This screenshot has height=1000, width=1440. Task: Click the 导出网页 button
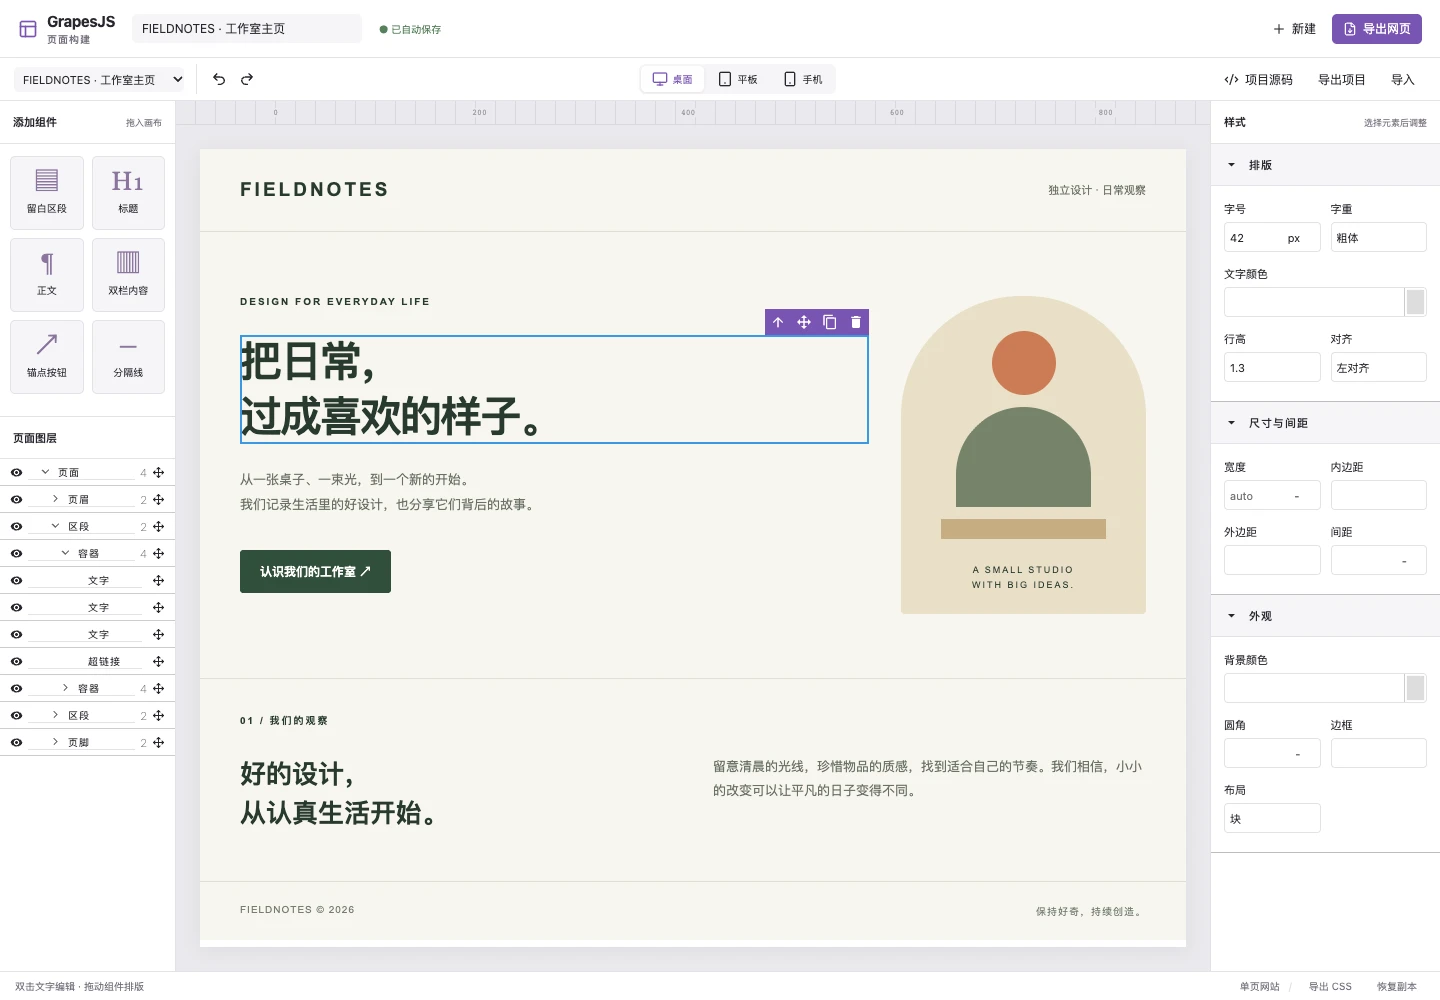tap(1377, 29)
